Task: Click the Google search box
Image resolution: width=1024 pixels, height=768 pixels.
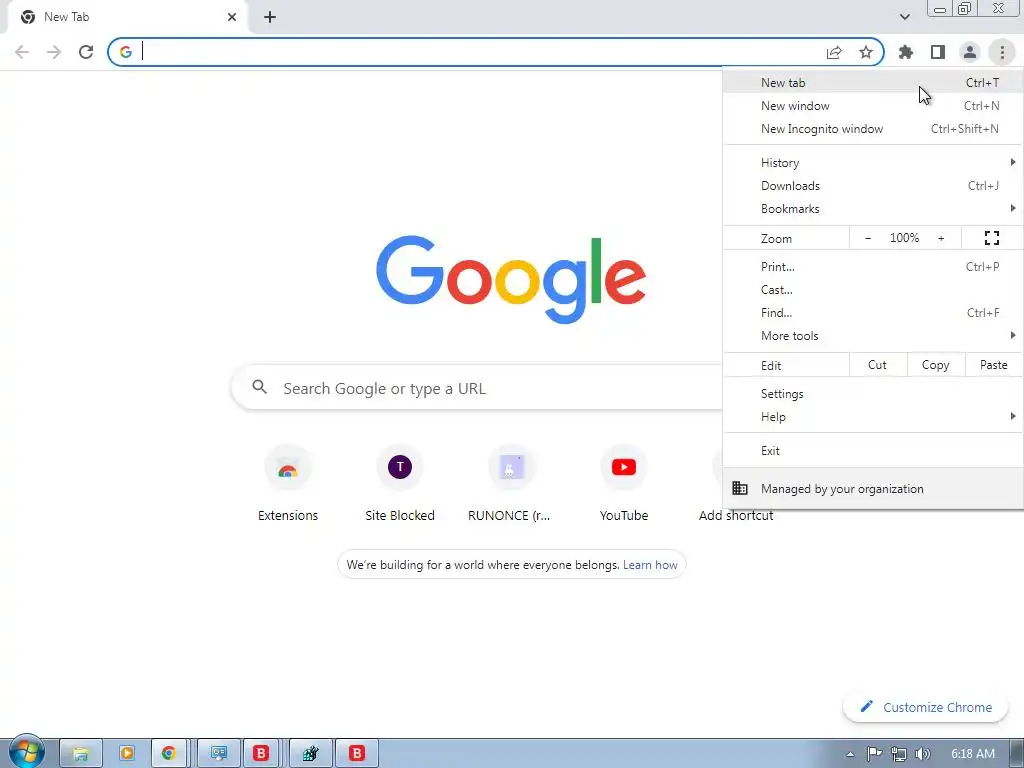Action: [477, 388]
